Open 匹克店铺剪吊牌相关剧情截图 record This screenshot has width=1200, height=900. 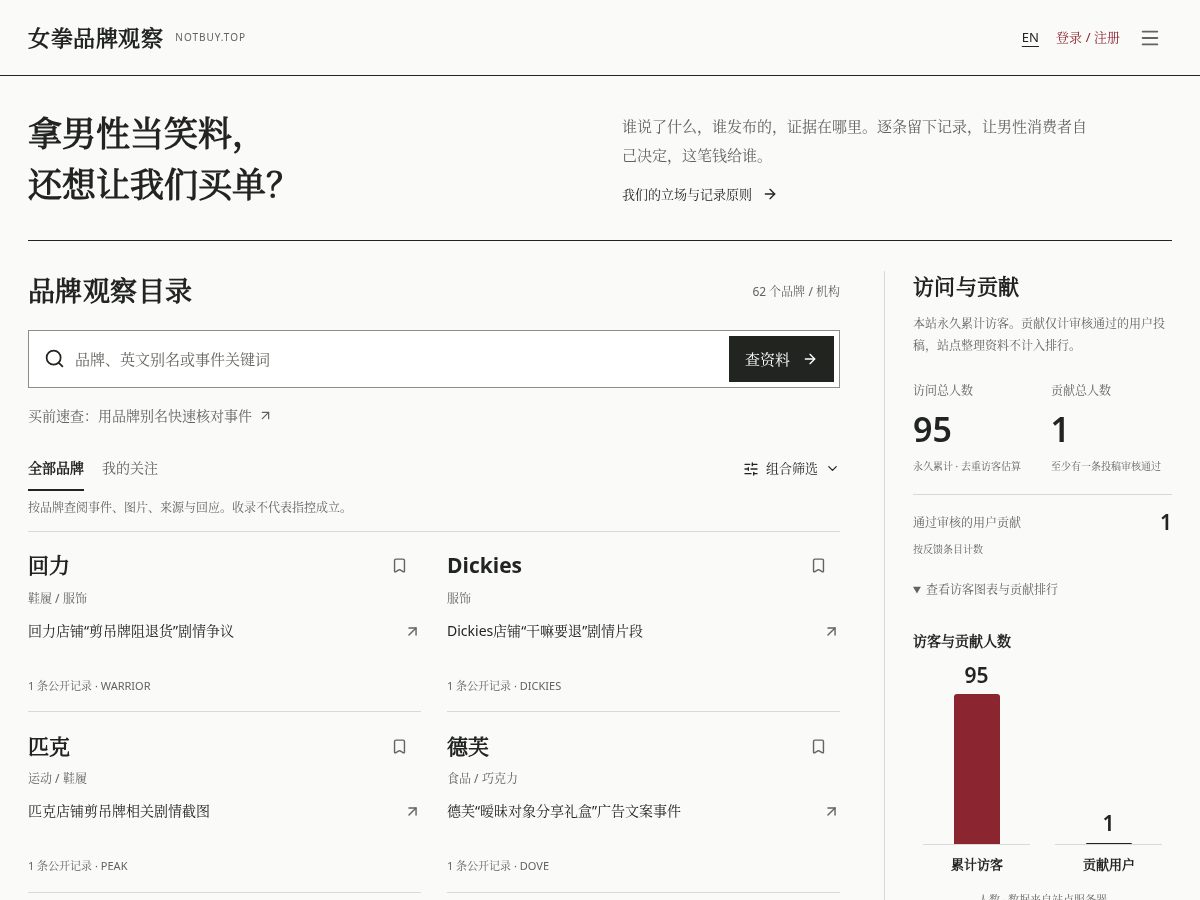119,811
